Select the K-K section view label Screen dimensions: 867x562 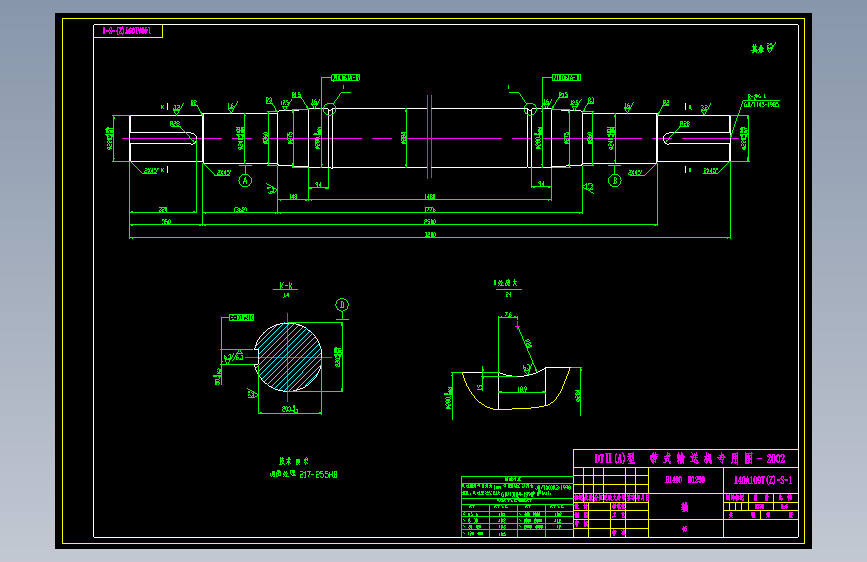click(286, 285)
